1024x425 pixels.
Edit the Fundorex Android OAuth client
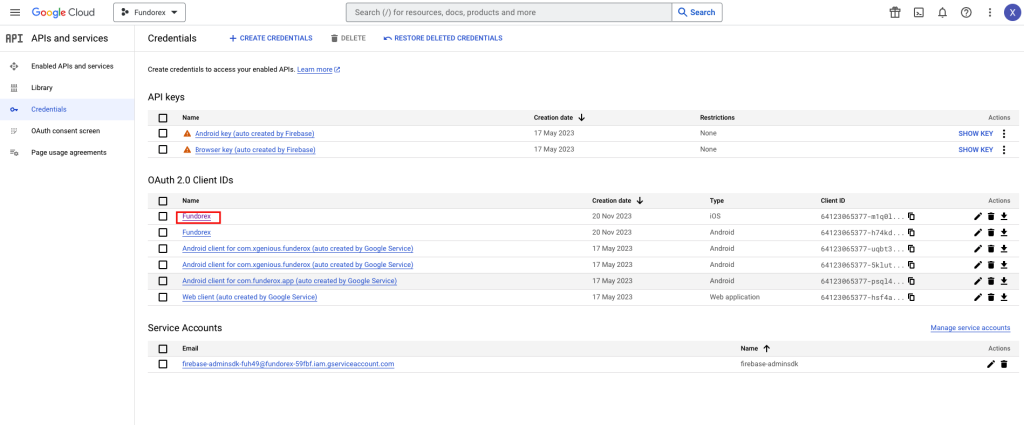tap(978, 232)
